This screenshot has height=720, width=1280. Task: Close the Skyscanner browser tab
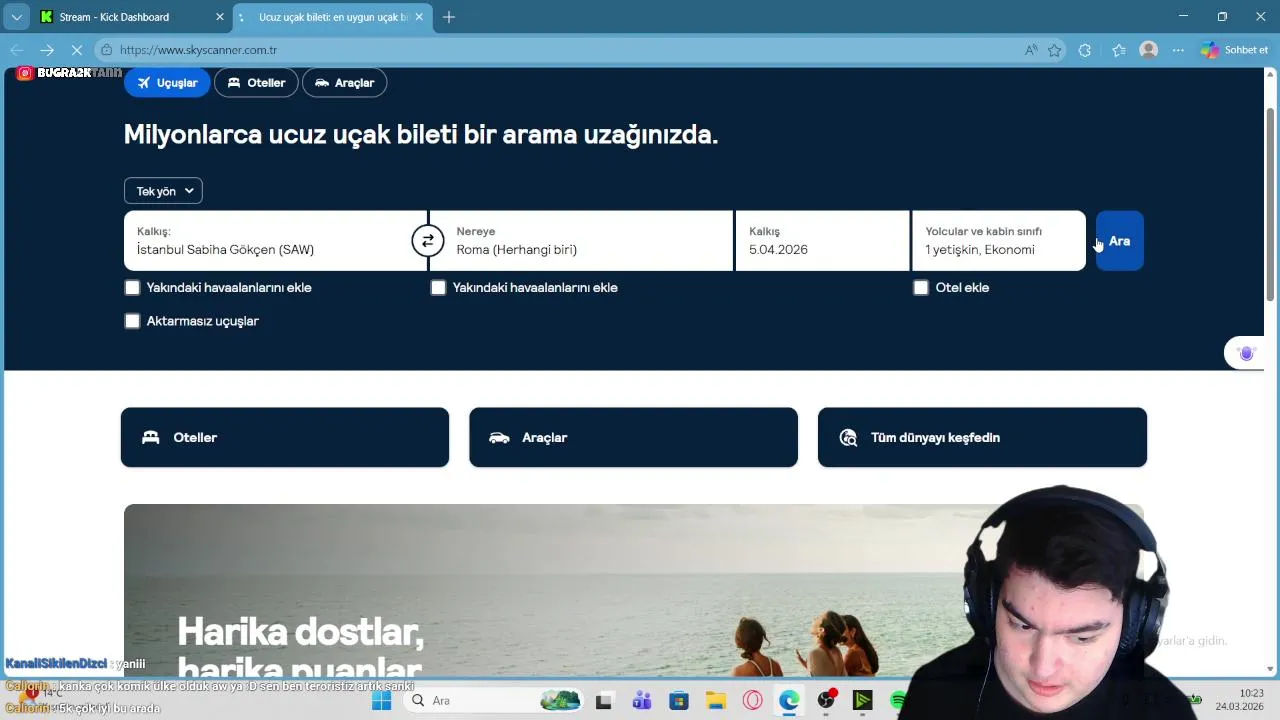(420, 17)
